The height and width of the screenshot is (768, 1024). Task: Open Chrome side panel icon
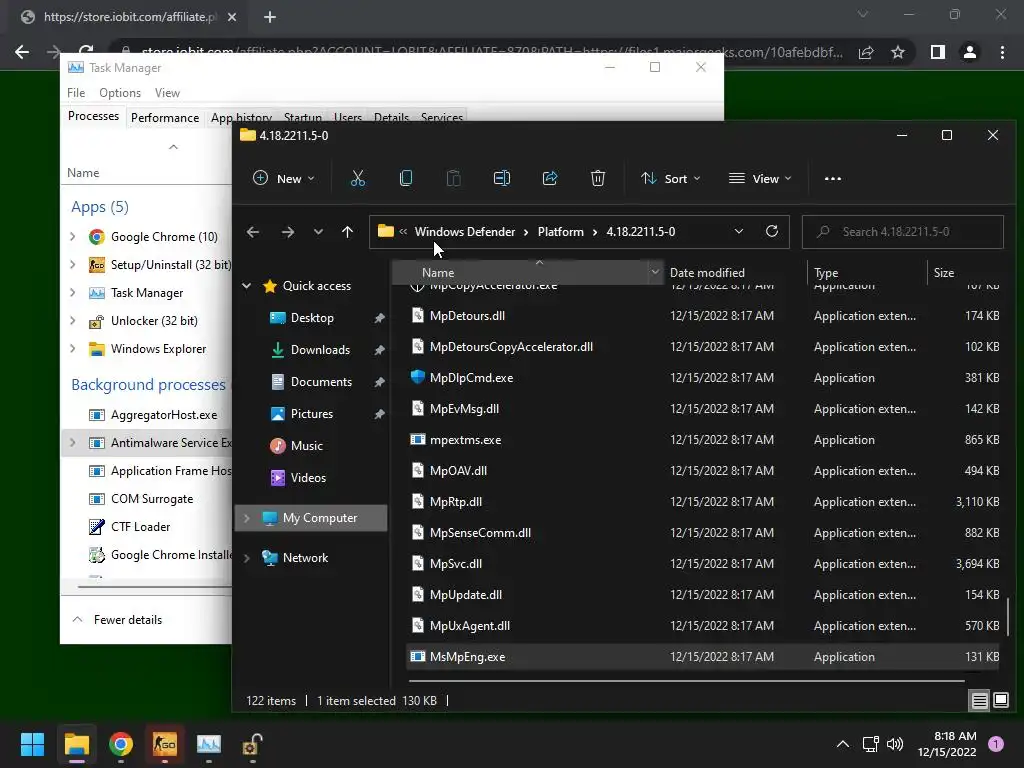pyautogui.click(x=938, y=52)
